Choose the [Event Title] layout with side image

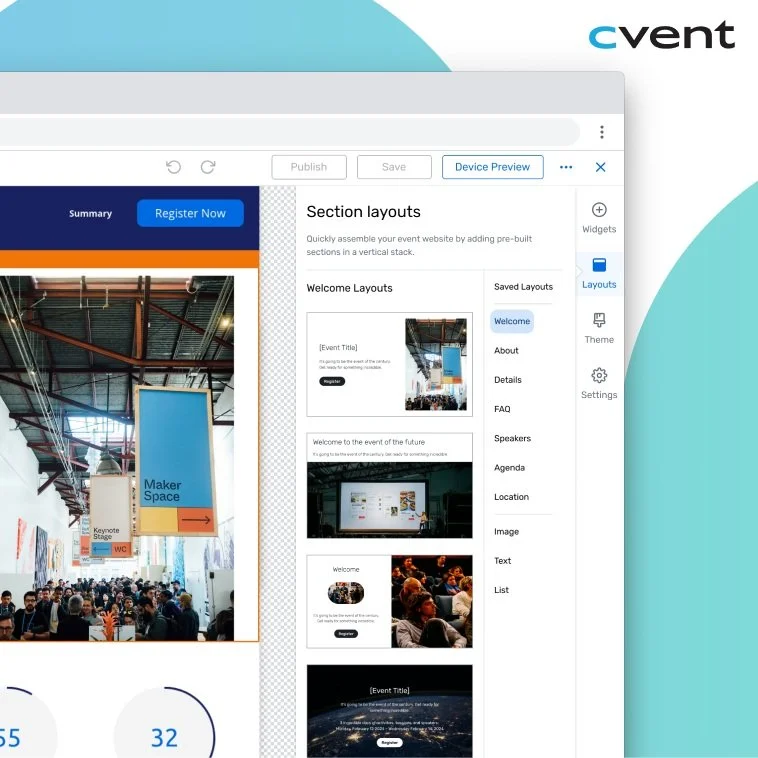coord(390,364)
